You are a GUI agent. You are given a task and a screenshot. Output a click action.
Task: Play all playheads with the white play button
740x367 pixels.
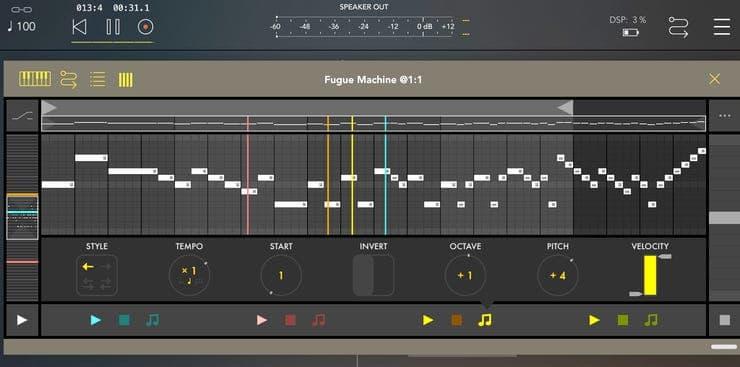tap(22, 320)
